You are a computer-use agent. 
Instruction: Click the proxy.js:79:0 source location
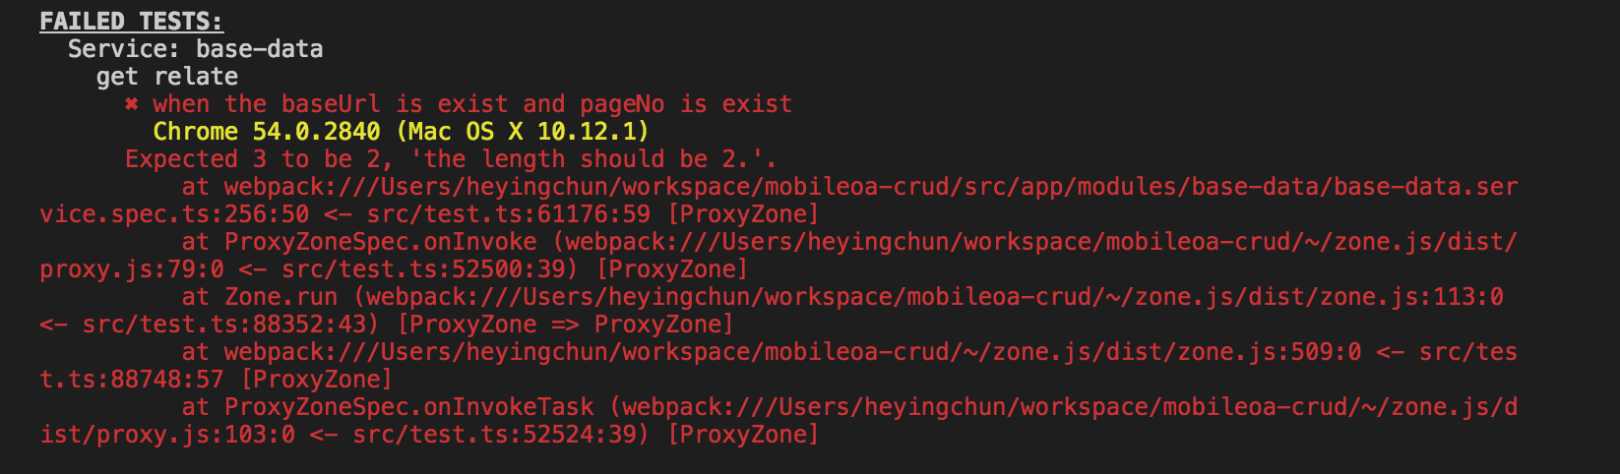pyautogui.click(x=132, y=269)
